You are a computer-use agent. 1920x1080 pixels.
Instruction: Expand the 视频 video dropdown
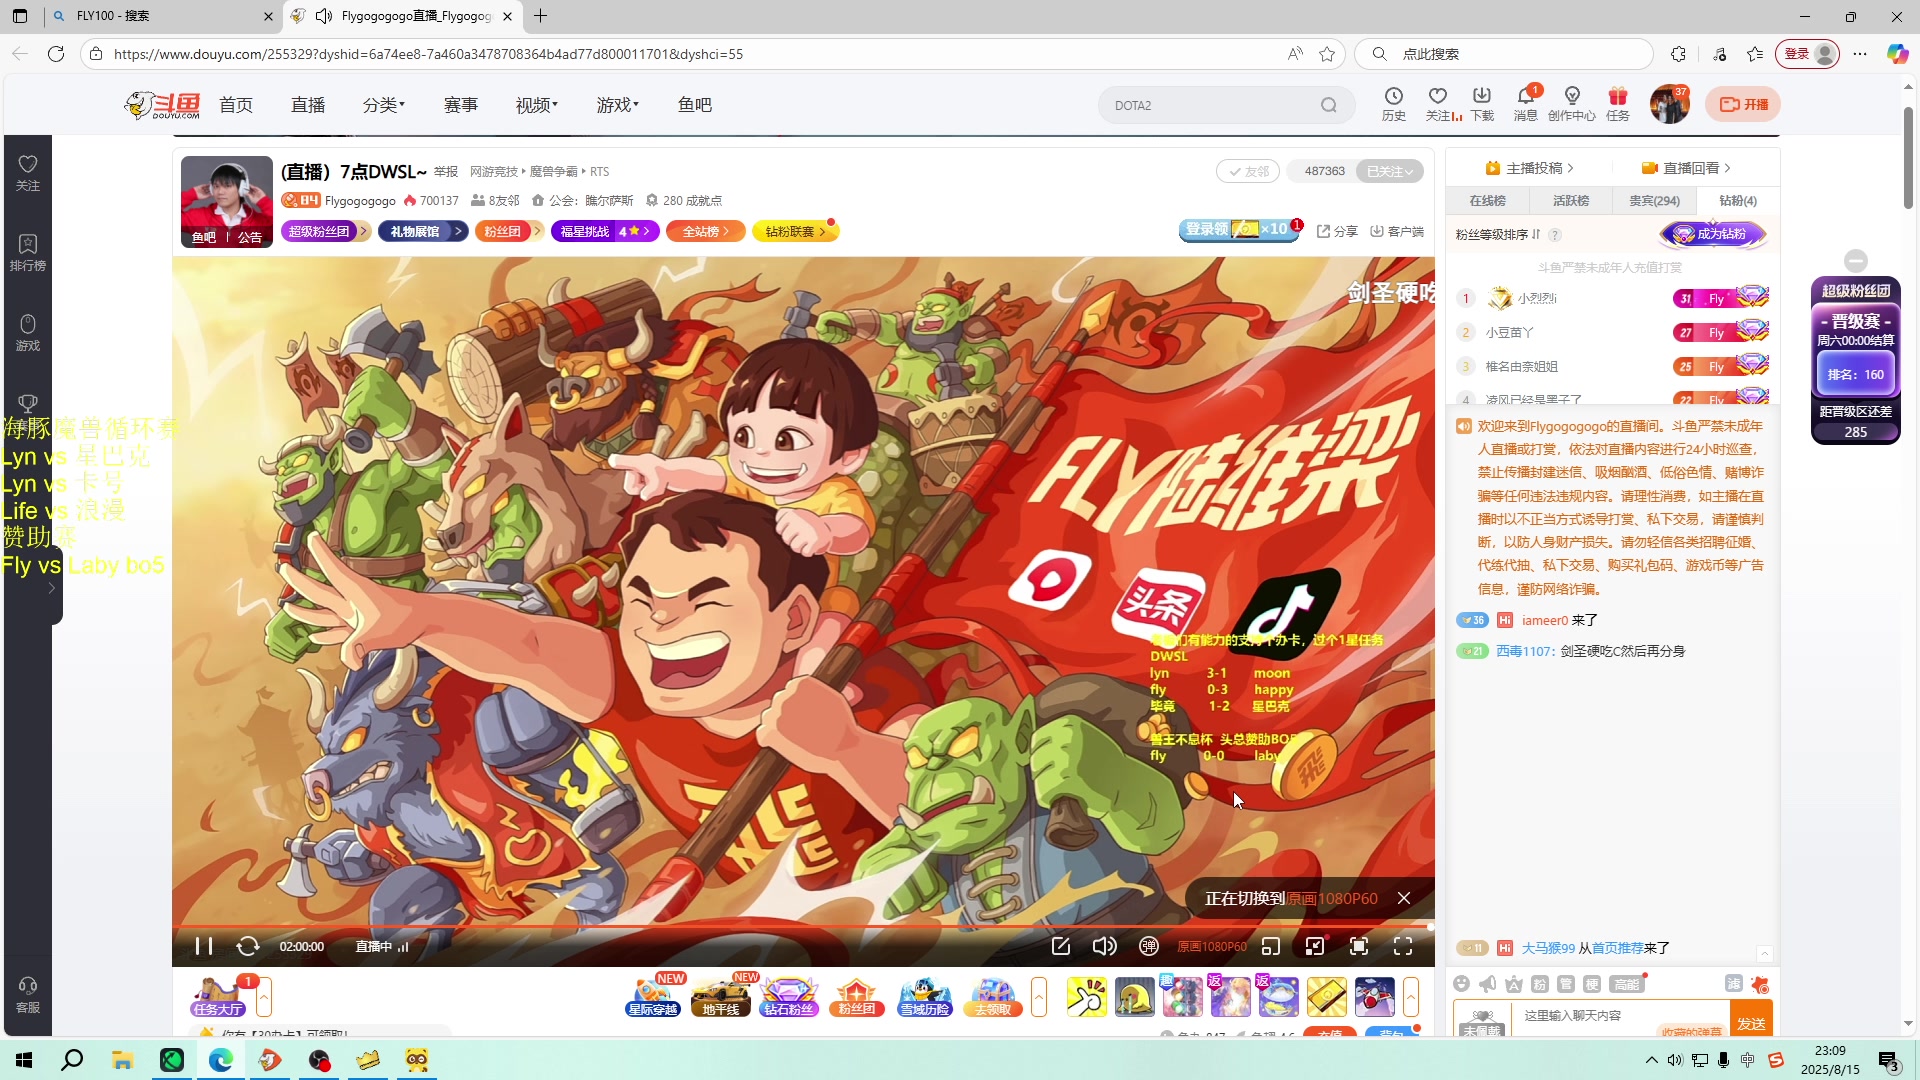(537, 105)
